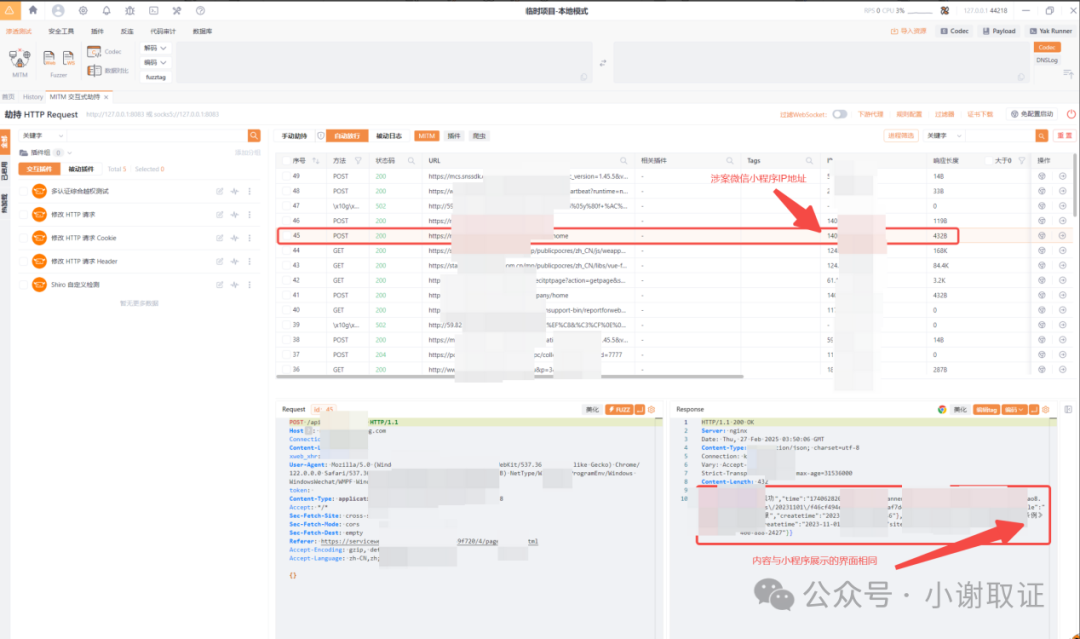Screen dimensions: 1080x639
Task: Tick the checkbox for row 38
Action: click(x=286, y=339)
